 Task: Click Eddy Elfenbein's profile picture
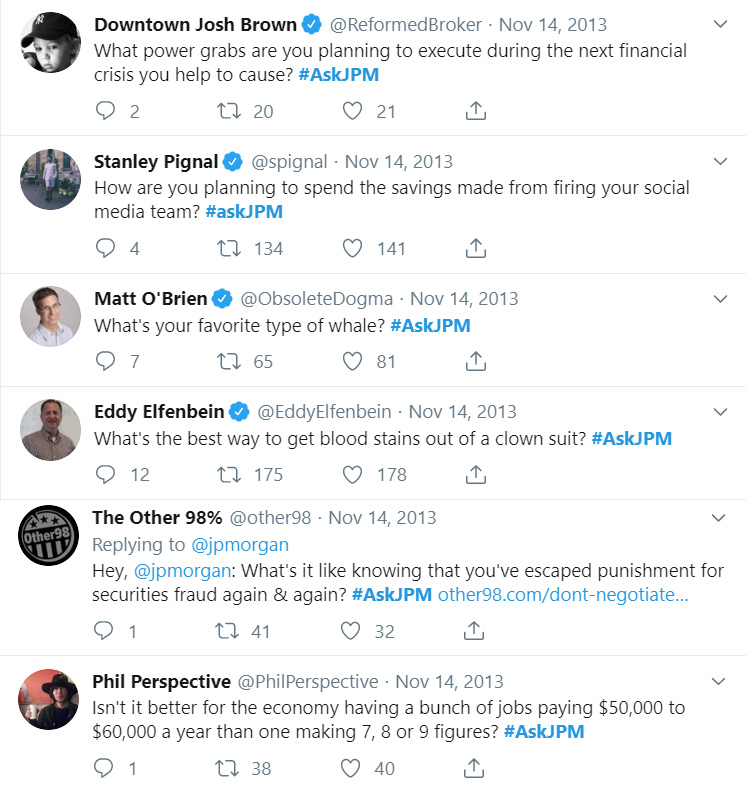tap(50, 429)
